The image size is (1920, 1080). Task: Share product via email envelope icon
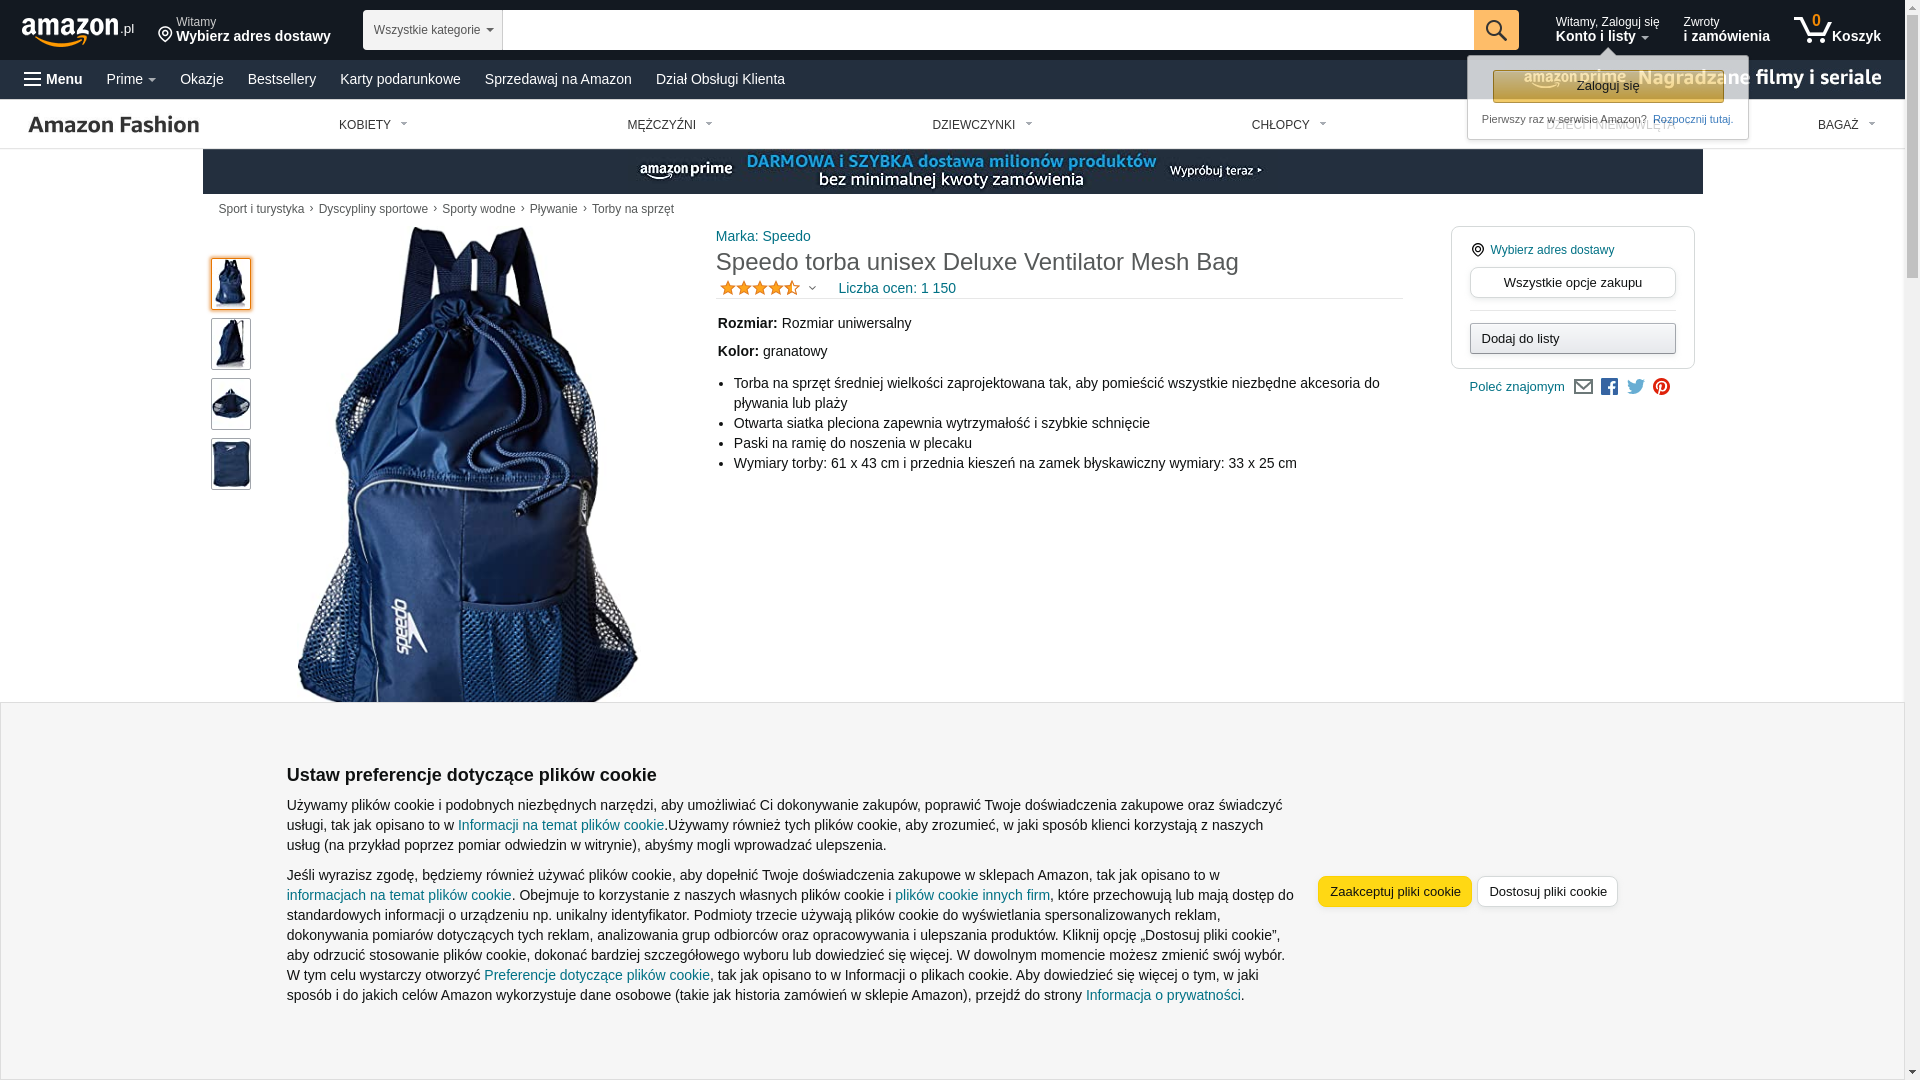pos(1583,387)
